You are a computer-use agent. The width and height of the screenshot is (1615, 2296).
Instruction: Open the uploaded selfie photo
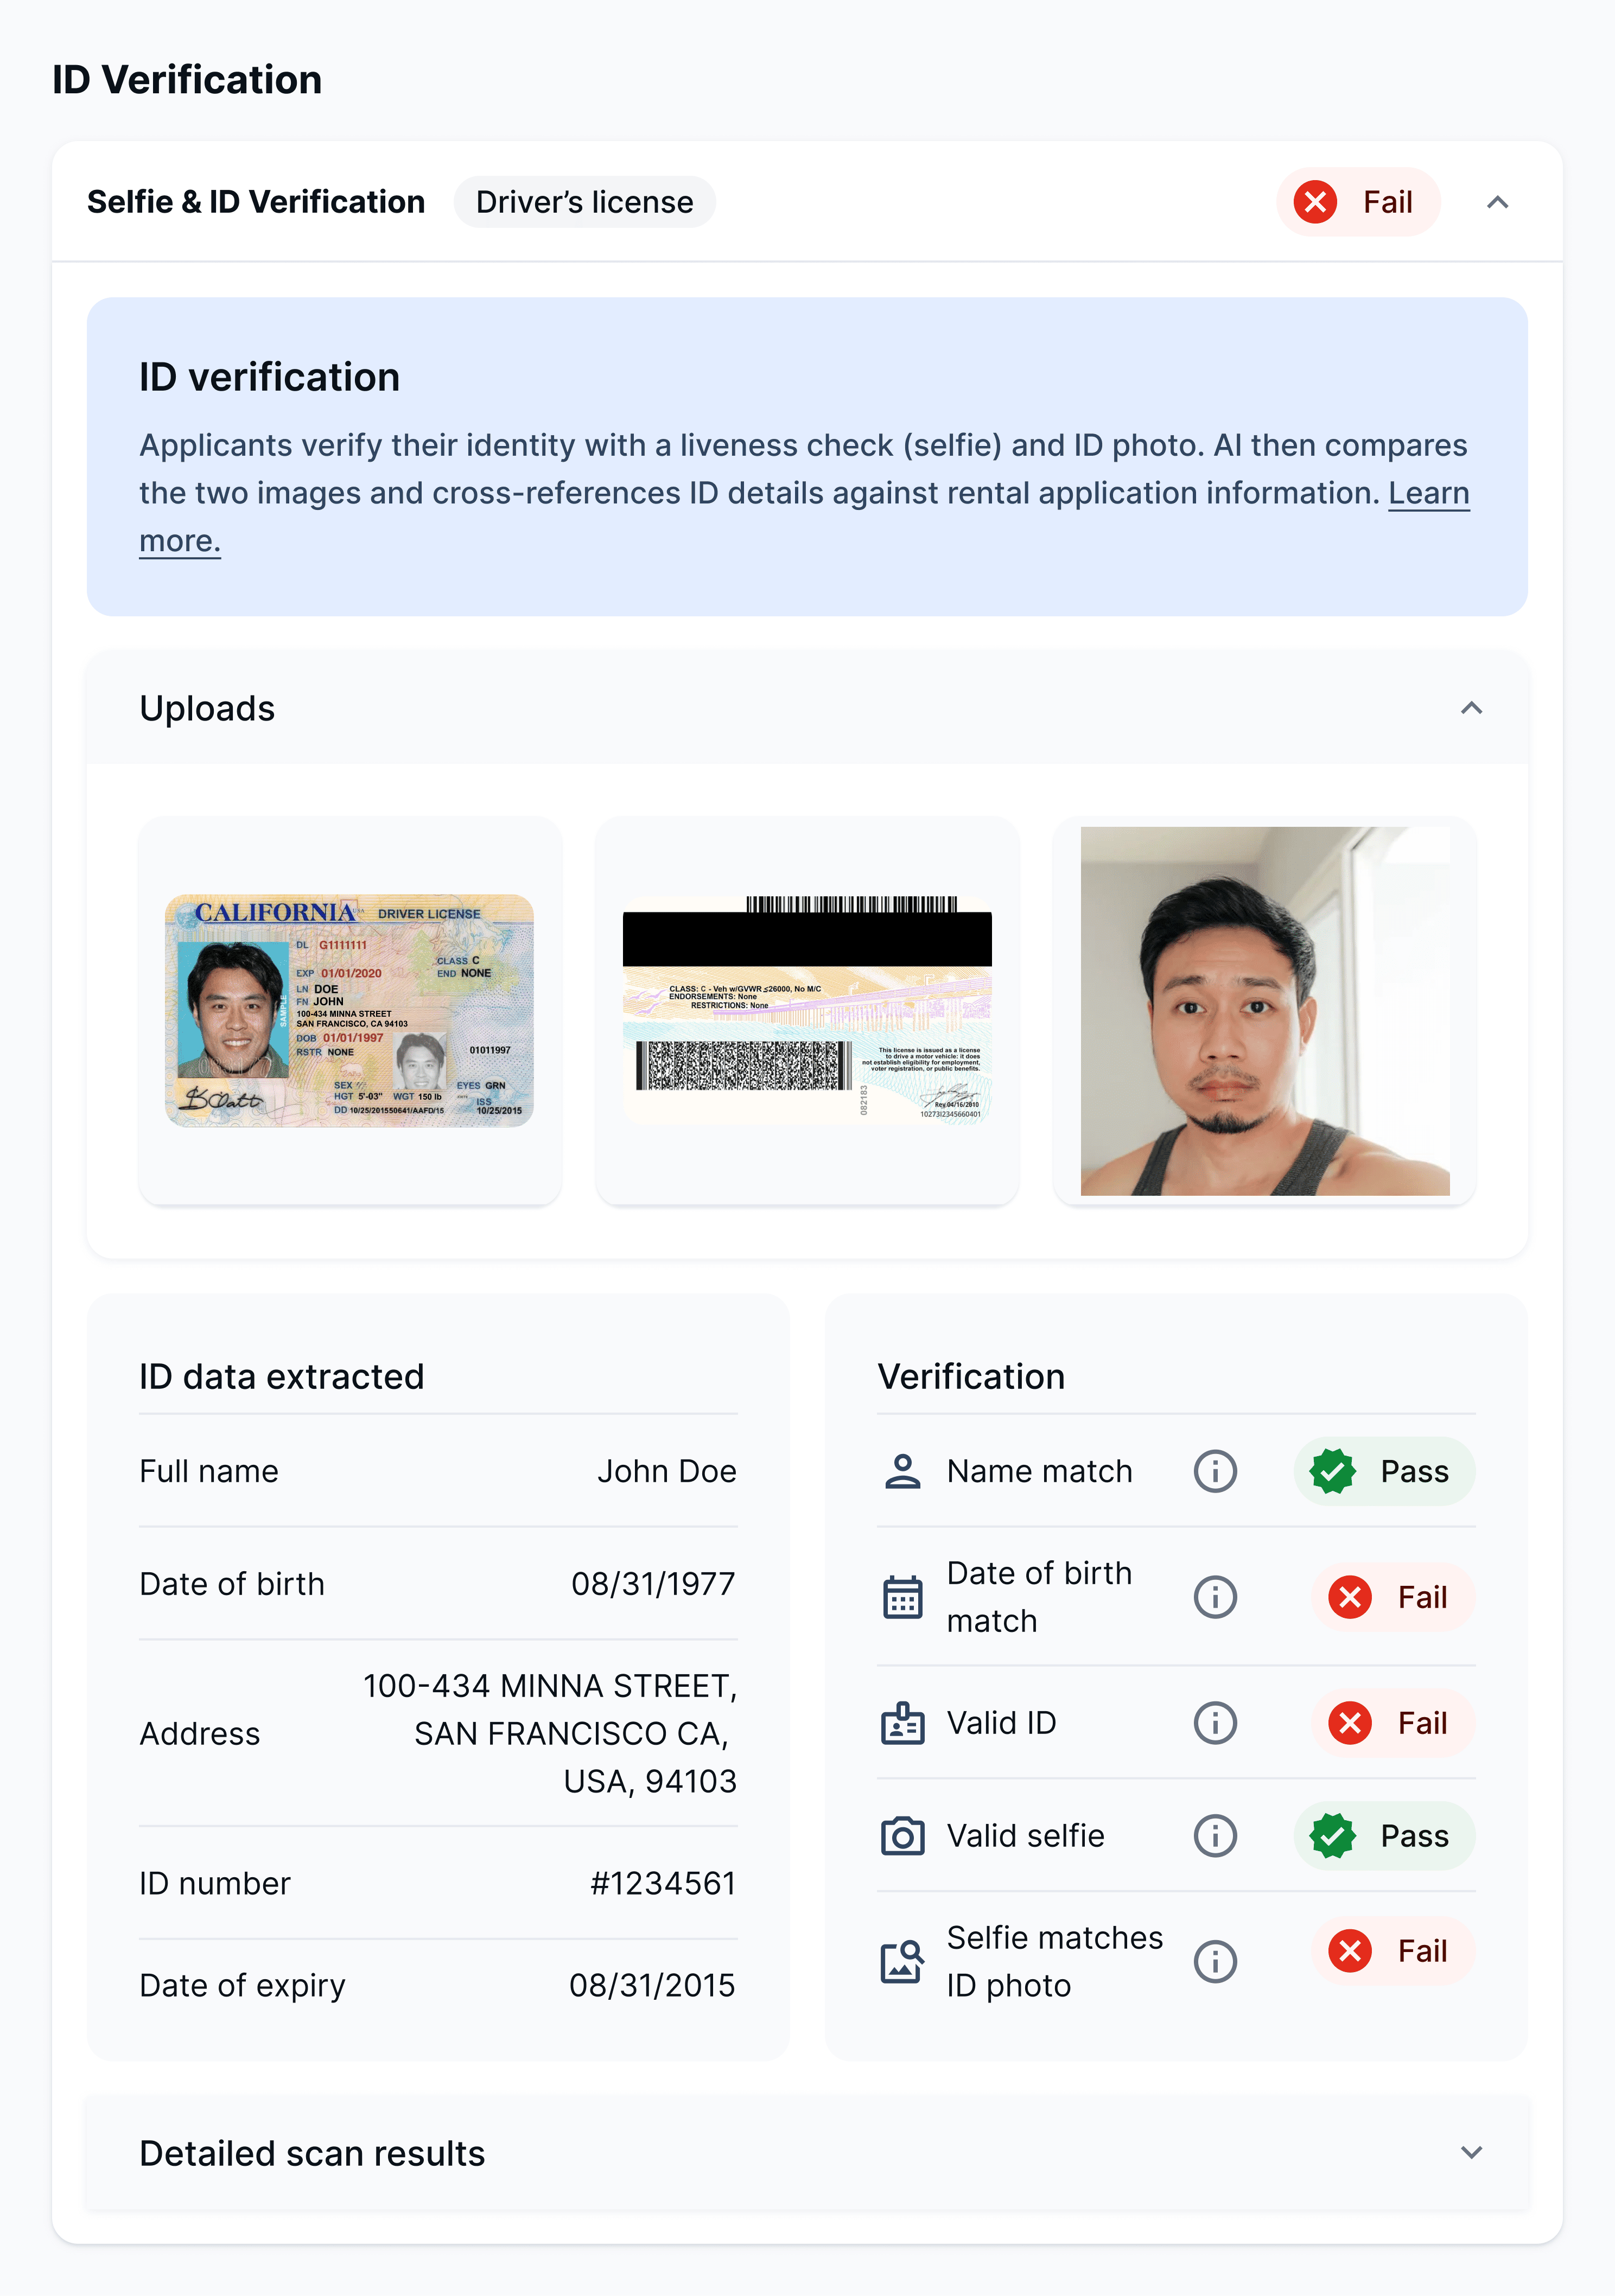[x=1265, y=1011]
